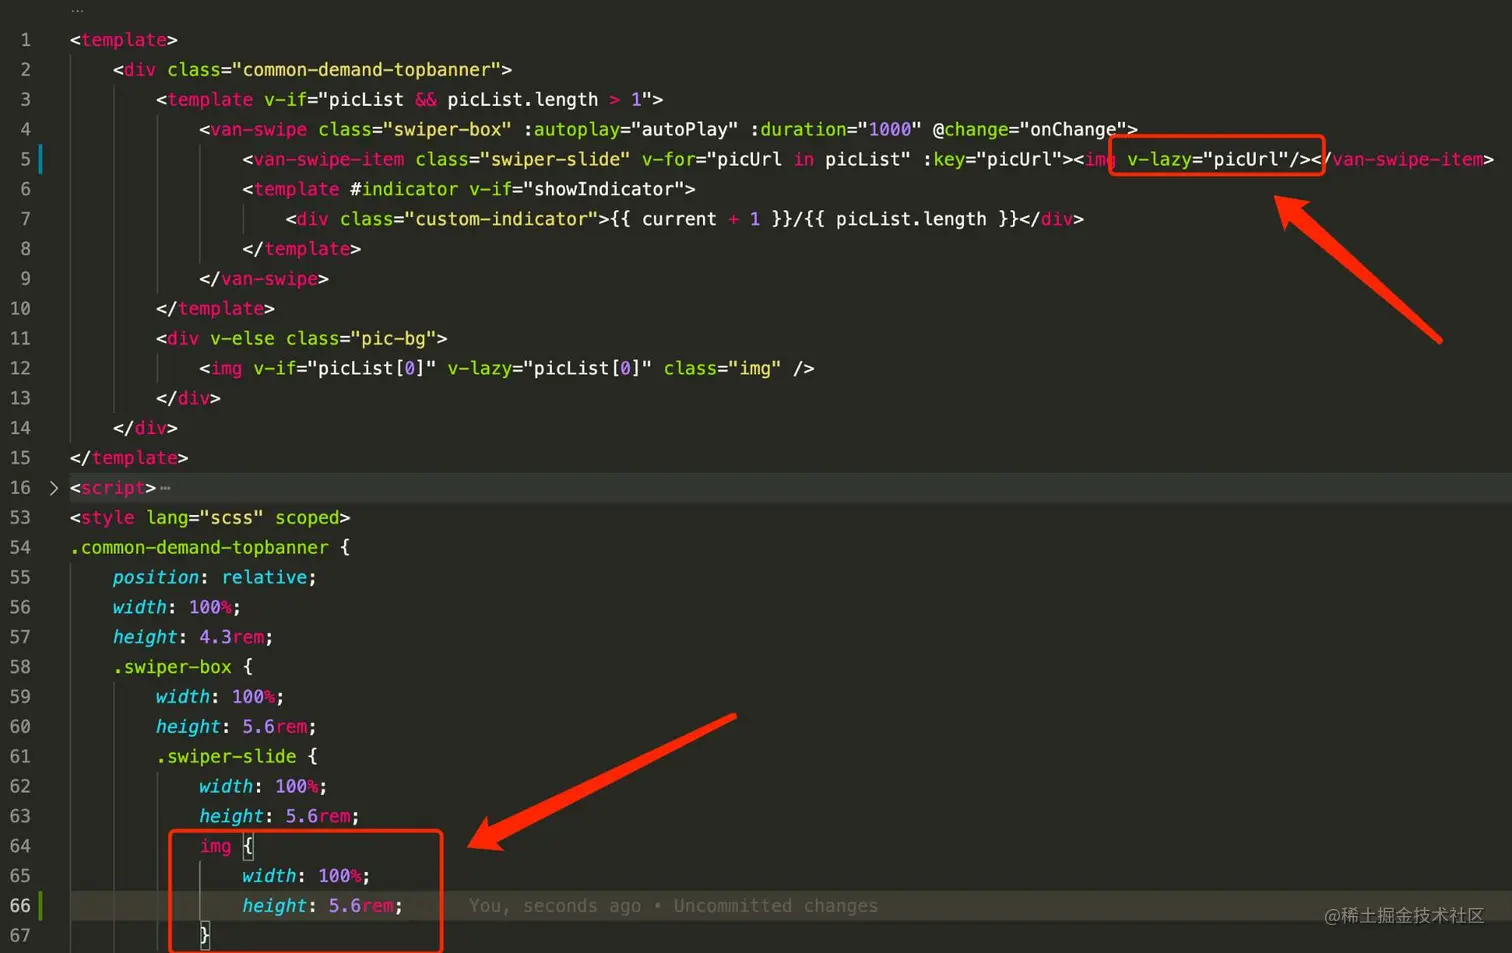Open the breadcrumb ellipsis above line 1
The image size is (1512, 953).
point(77,10)
